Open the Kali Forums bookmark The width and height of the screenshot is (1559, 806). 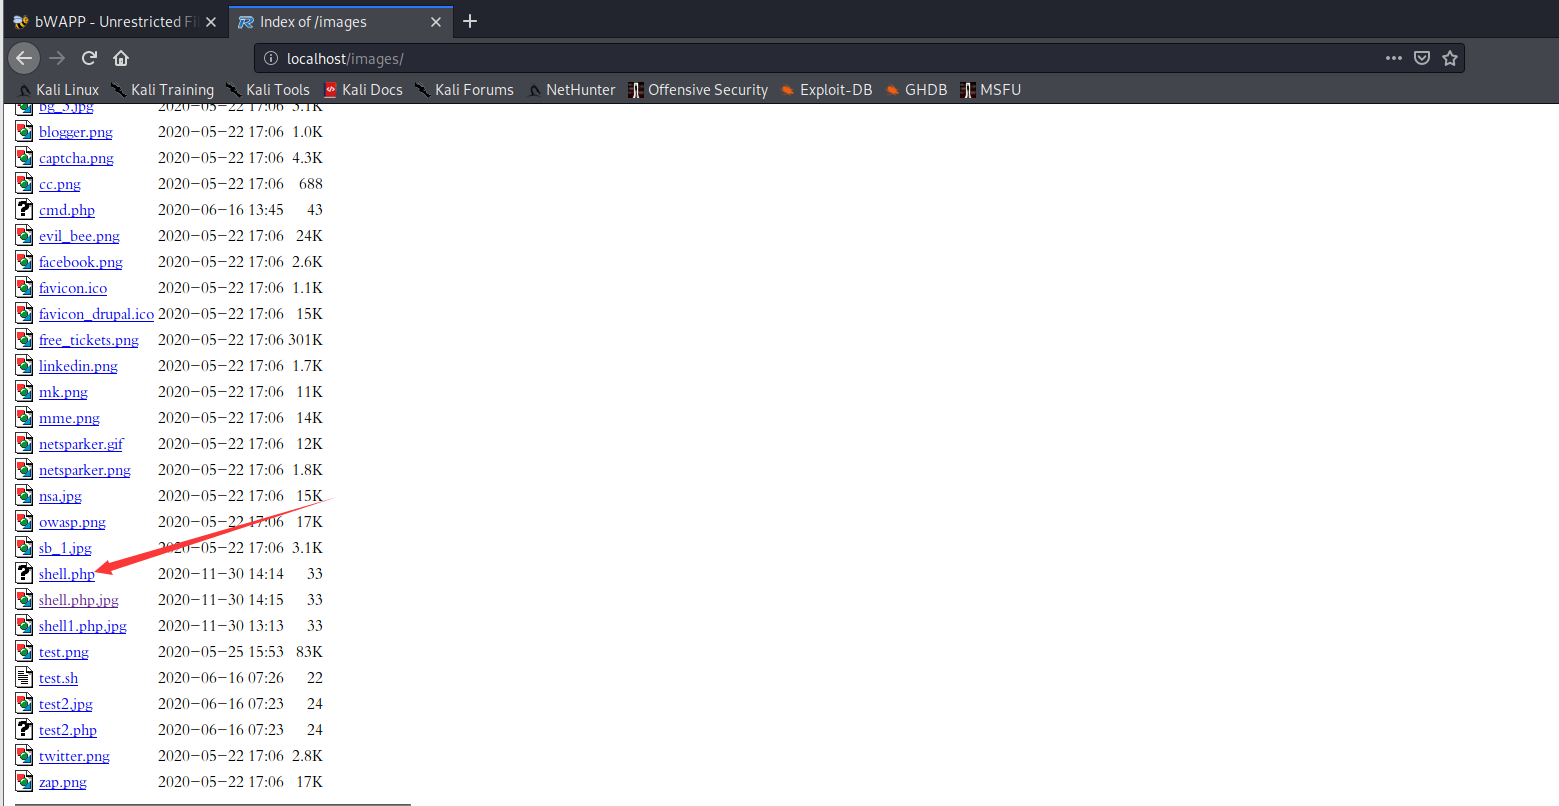pyautogui.click(x=464, y=90)
